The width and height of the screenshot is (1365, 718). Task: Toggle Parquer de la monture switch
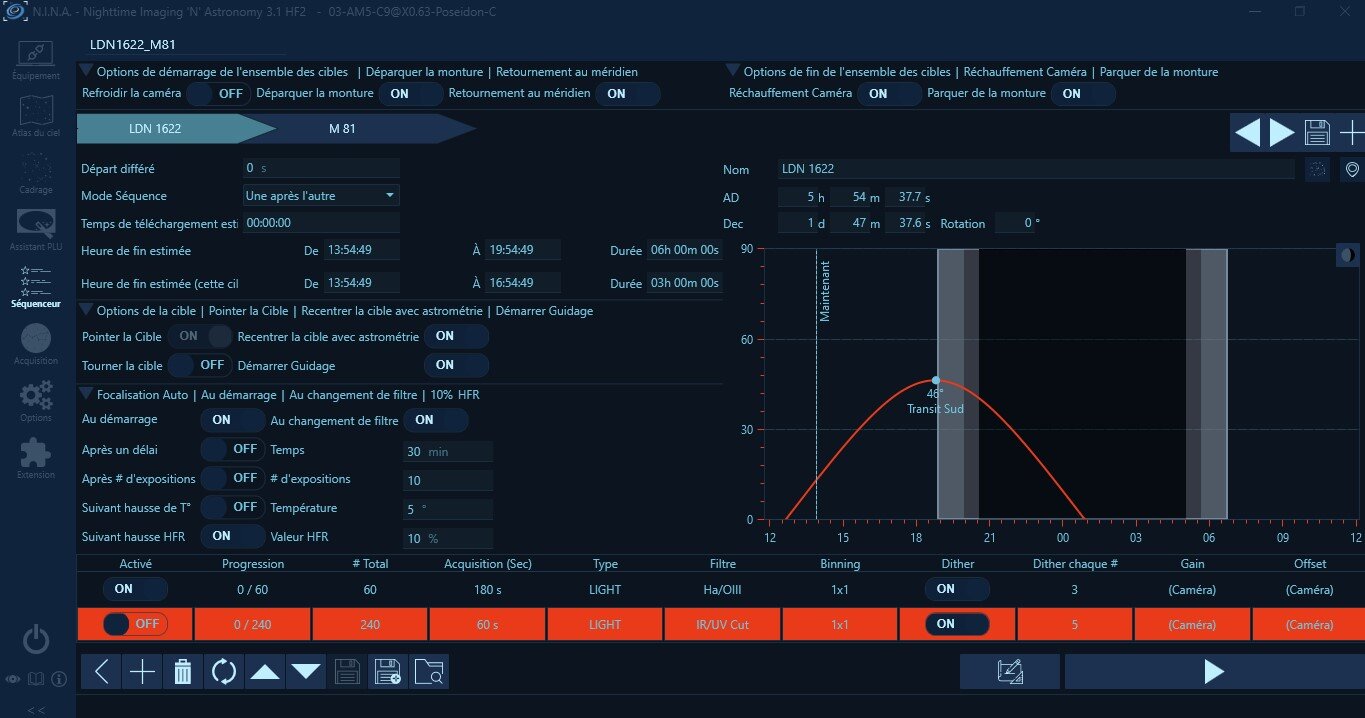[1082, 94]
